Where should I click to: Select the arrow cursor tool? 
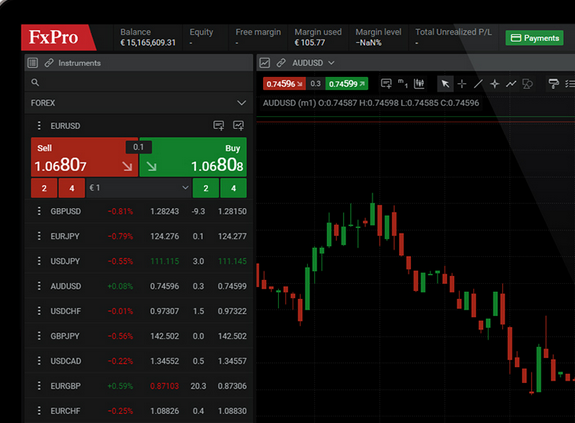446,84
